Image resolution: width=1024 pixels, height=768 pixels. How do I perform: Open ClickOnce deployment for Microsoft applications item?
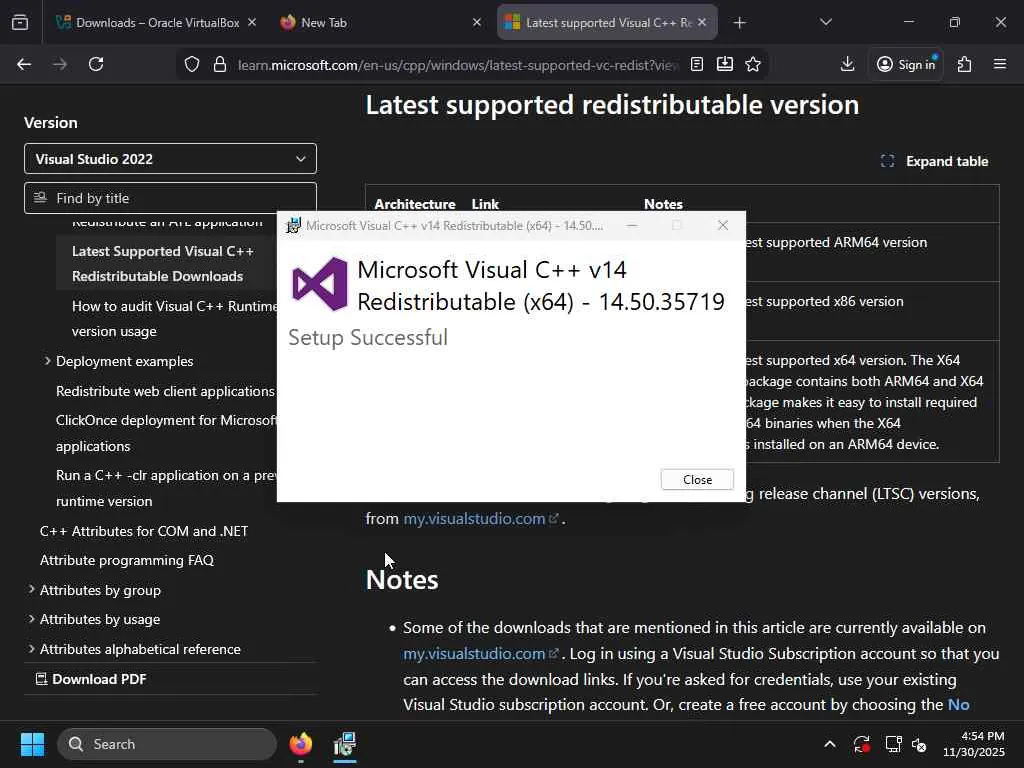click(x=166, y=433)
